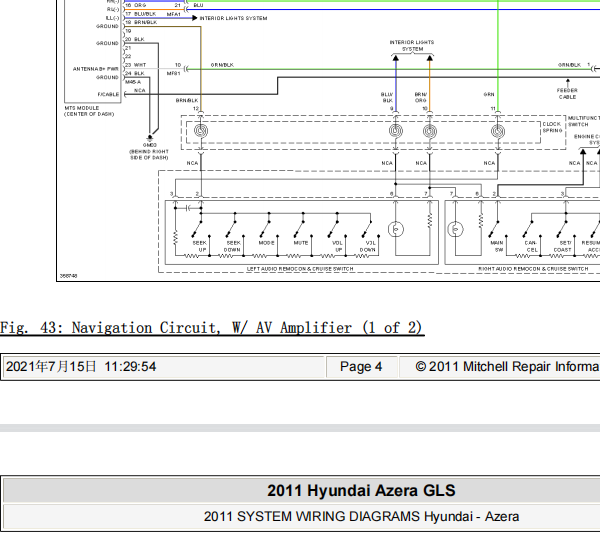This screenshot has width=600, height=543.
Task: Click the ground symbol above GM03
Action: click(x=150, y=137)
